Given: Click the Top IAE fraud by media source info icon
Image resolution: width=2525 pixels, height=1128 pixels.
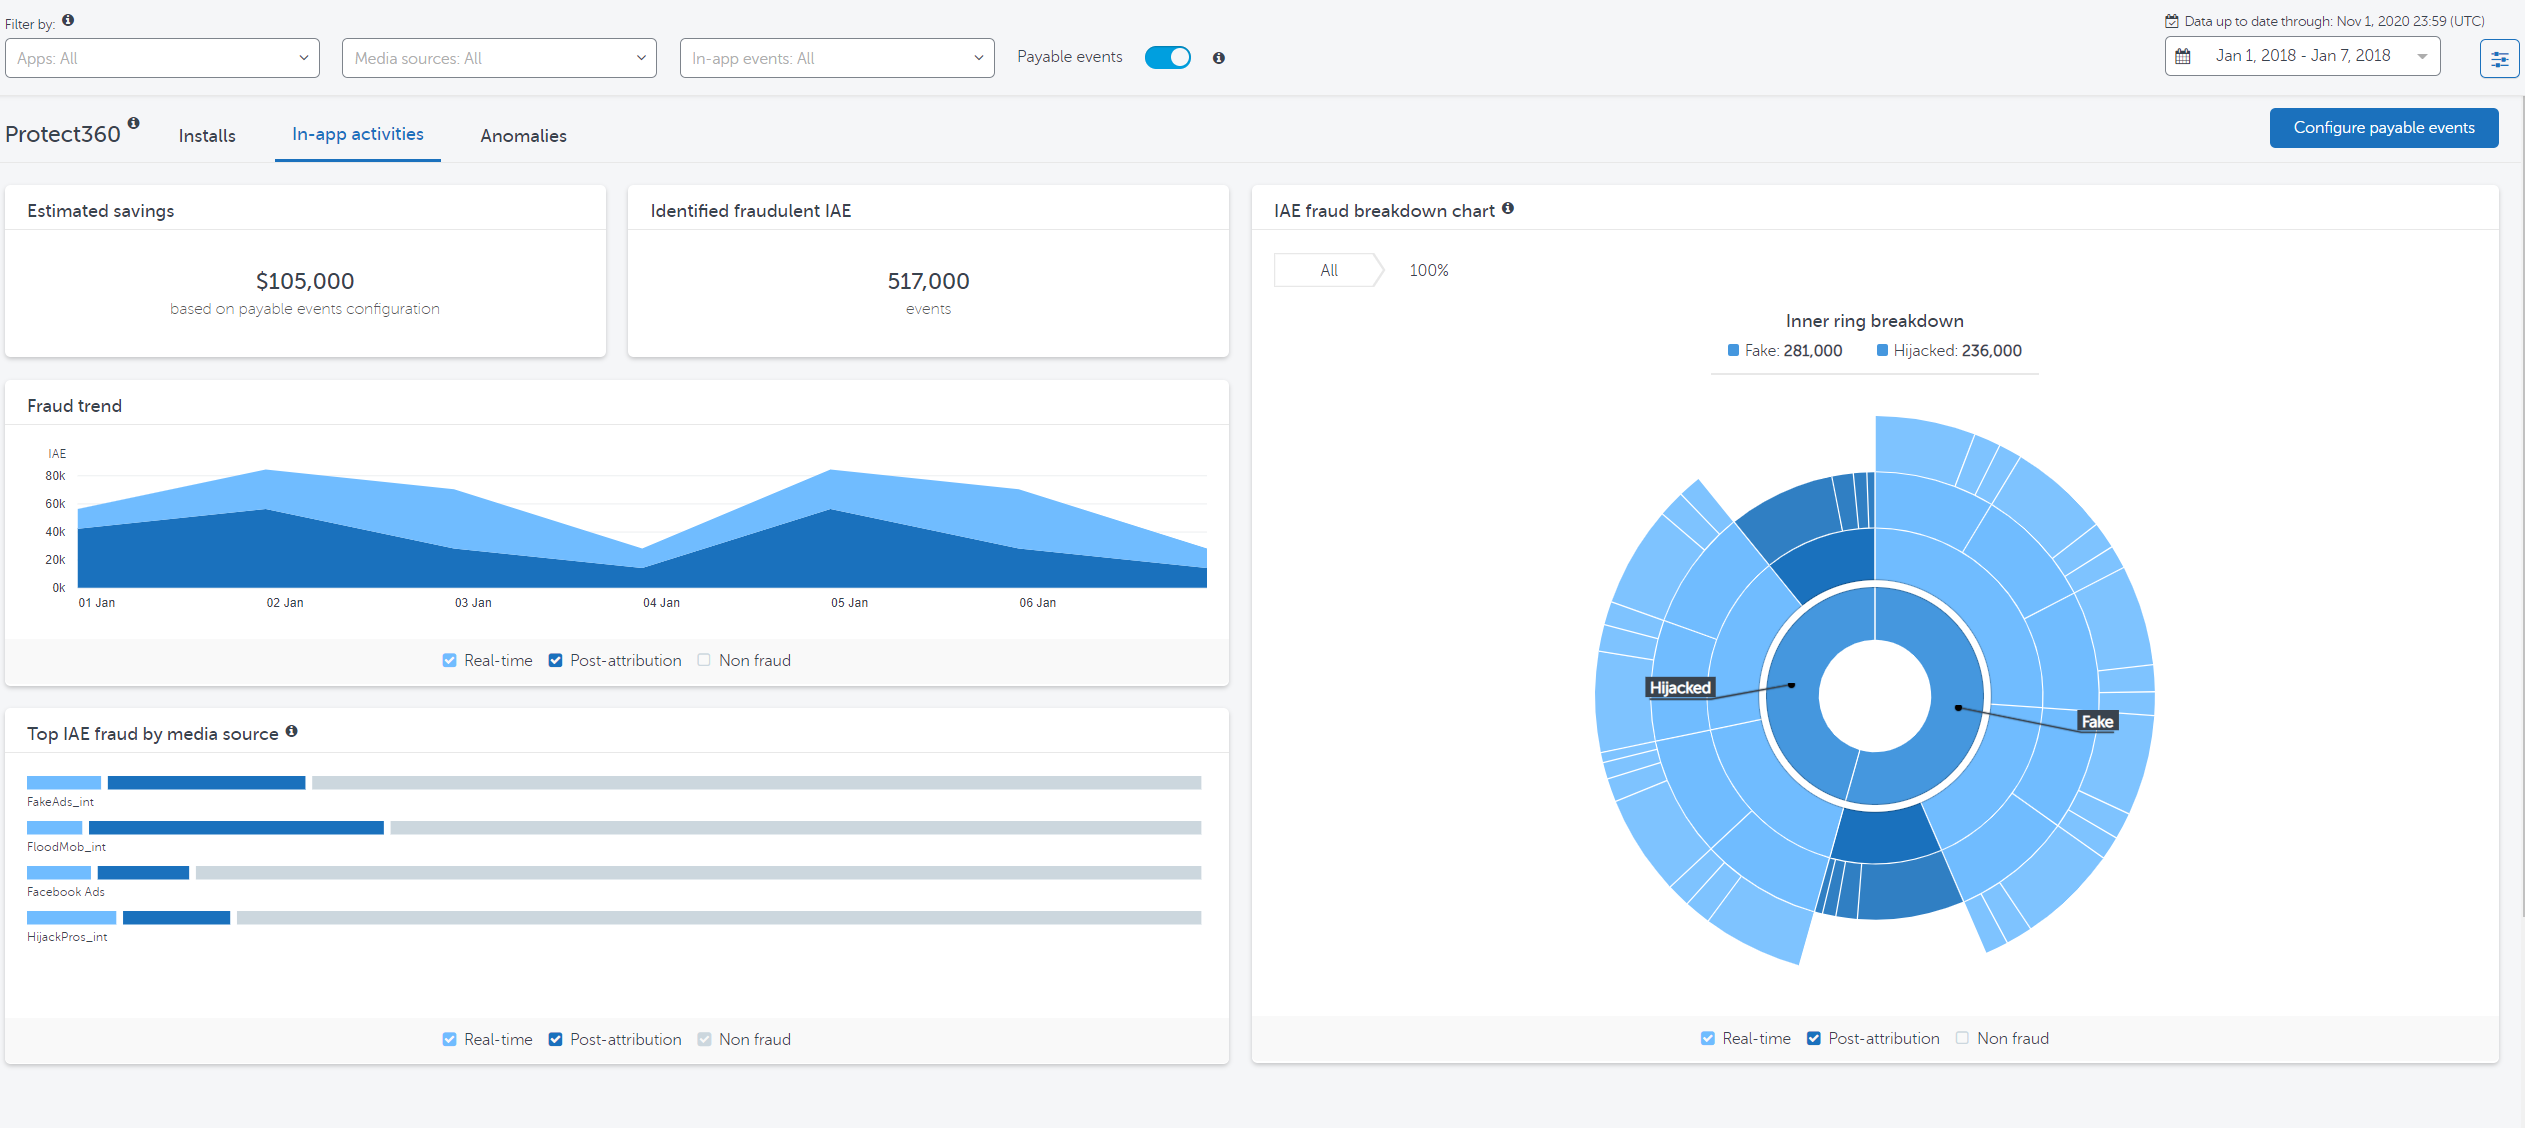Looking at the screenshot, I should (291, 731).
